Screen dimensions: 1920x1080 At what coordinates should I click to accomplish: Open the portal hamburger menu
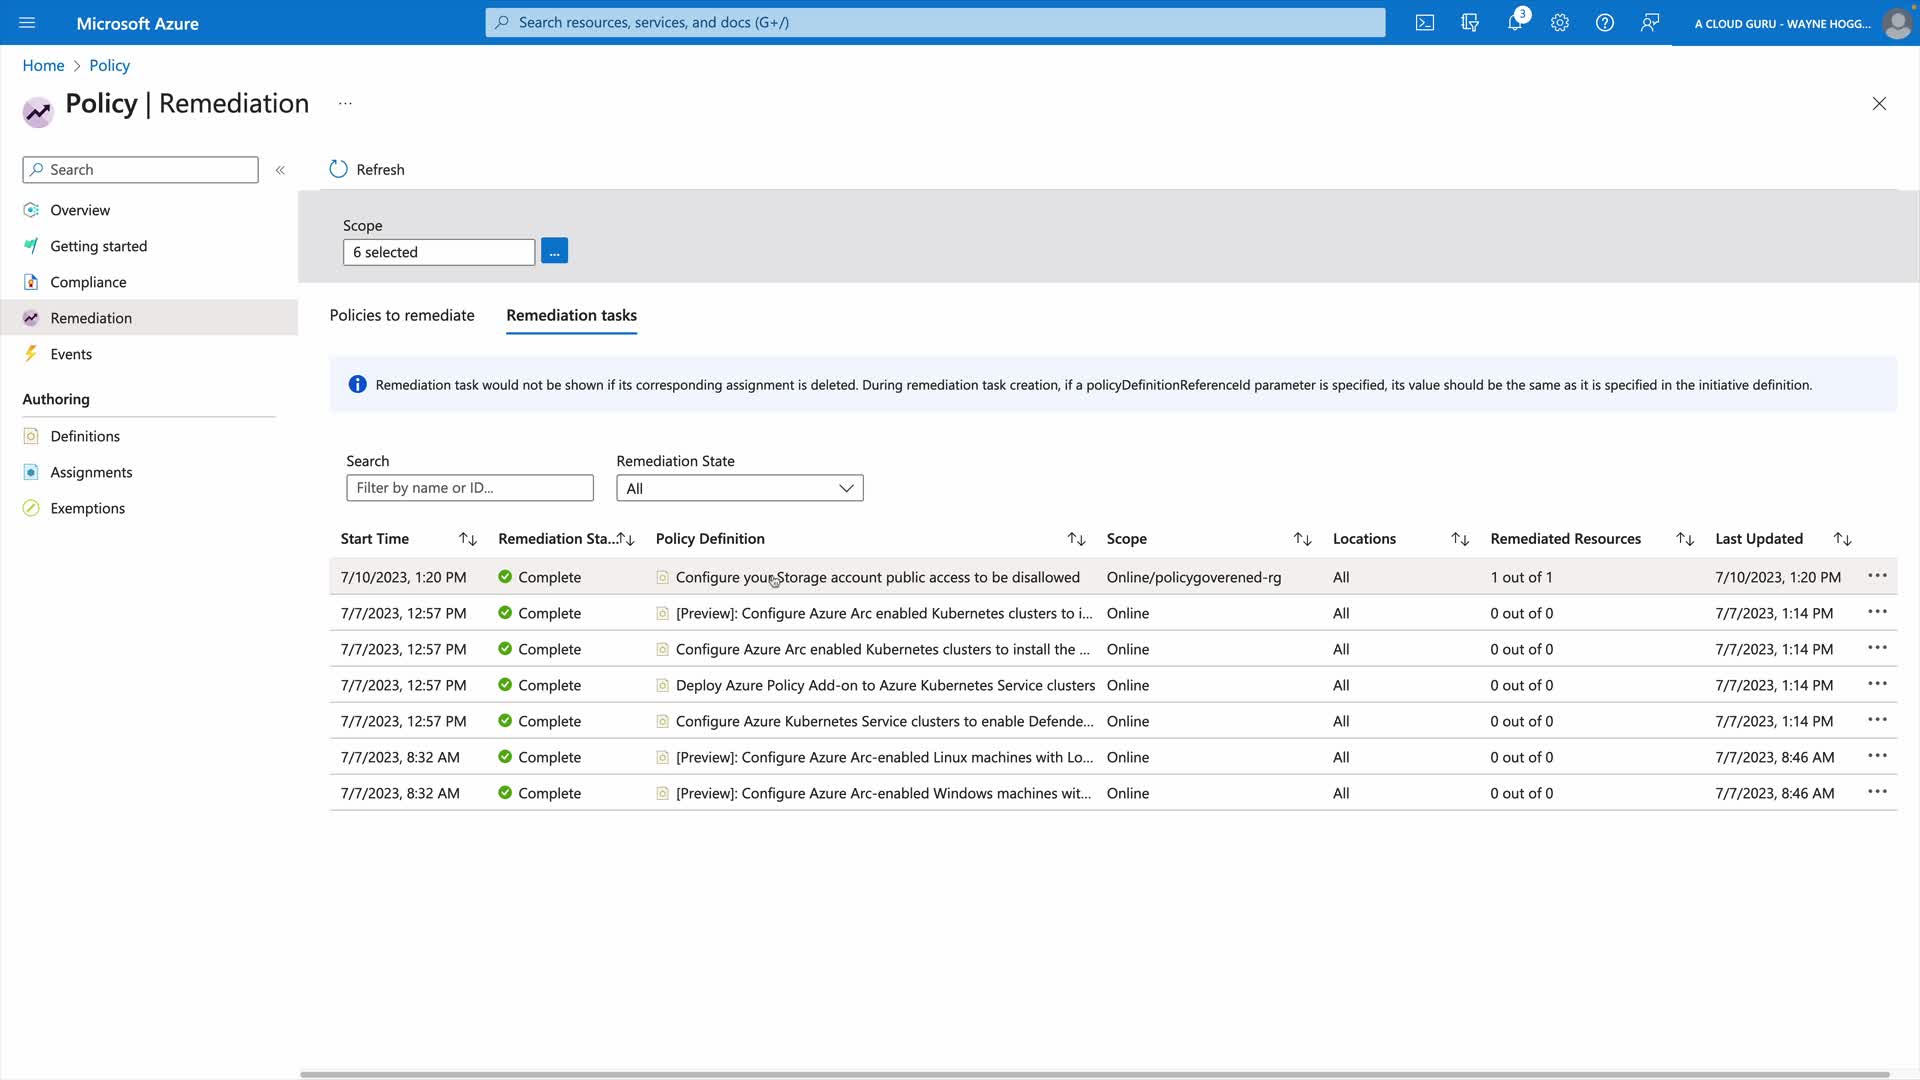27,22
